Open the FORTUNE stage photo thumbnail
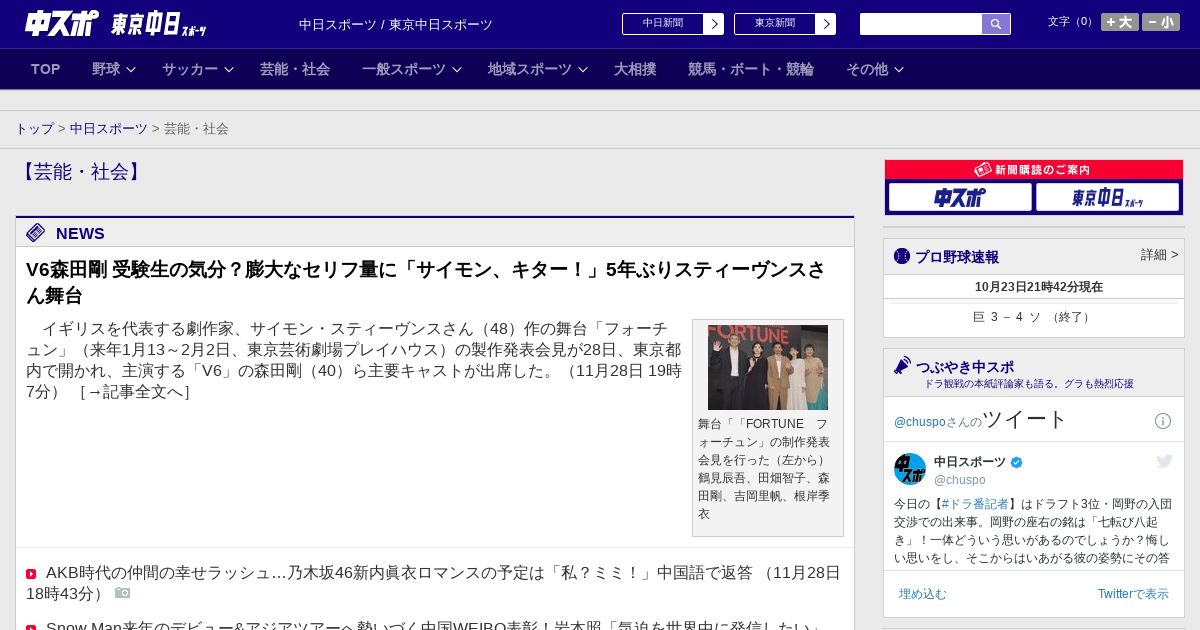The width and height of the screenshot is (1200, 630). 768,367
